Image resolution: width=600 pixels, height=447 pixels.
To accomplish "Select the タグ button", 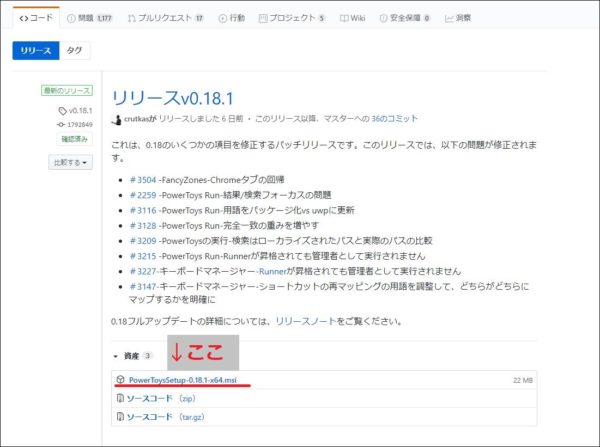I will (75, 51).
